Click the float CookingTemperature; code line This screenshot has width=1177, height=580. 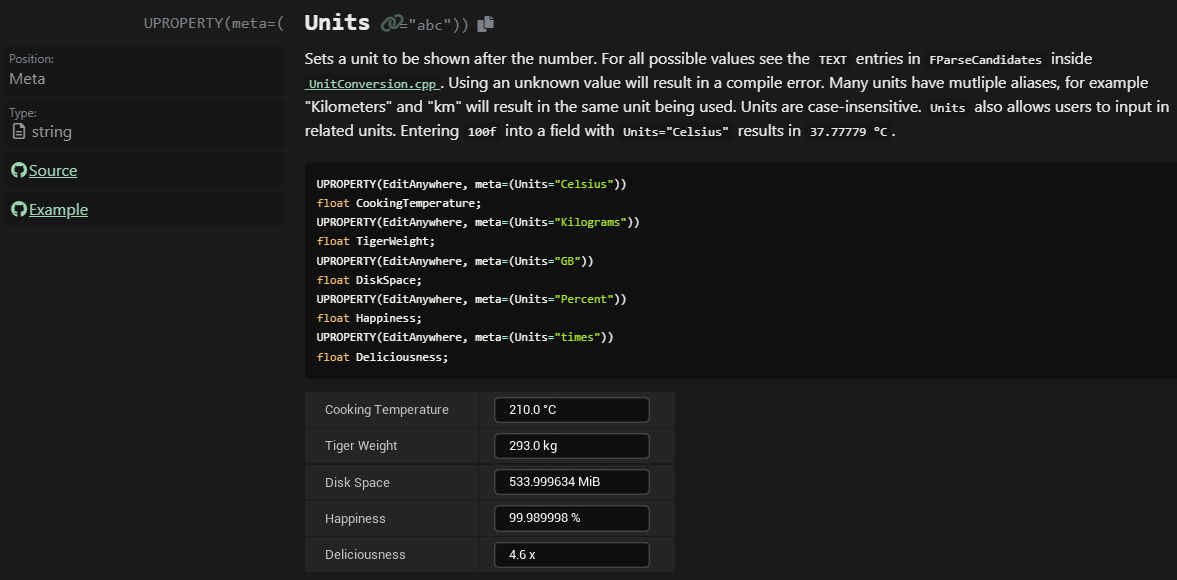coord(399,203)
